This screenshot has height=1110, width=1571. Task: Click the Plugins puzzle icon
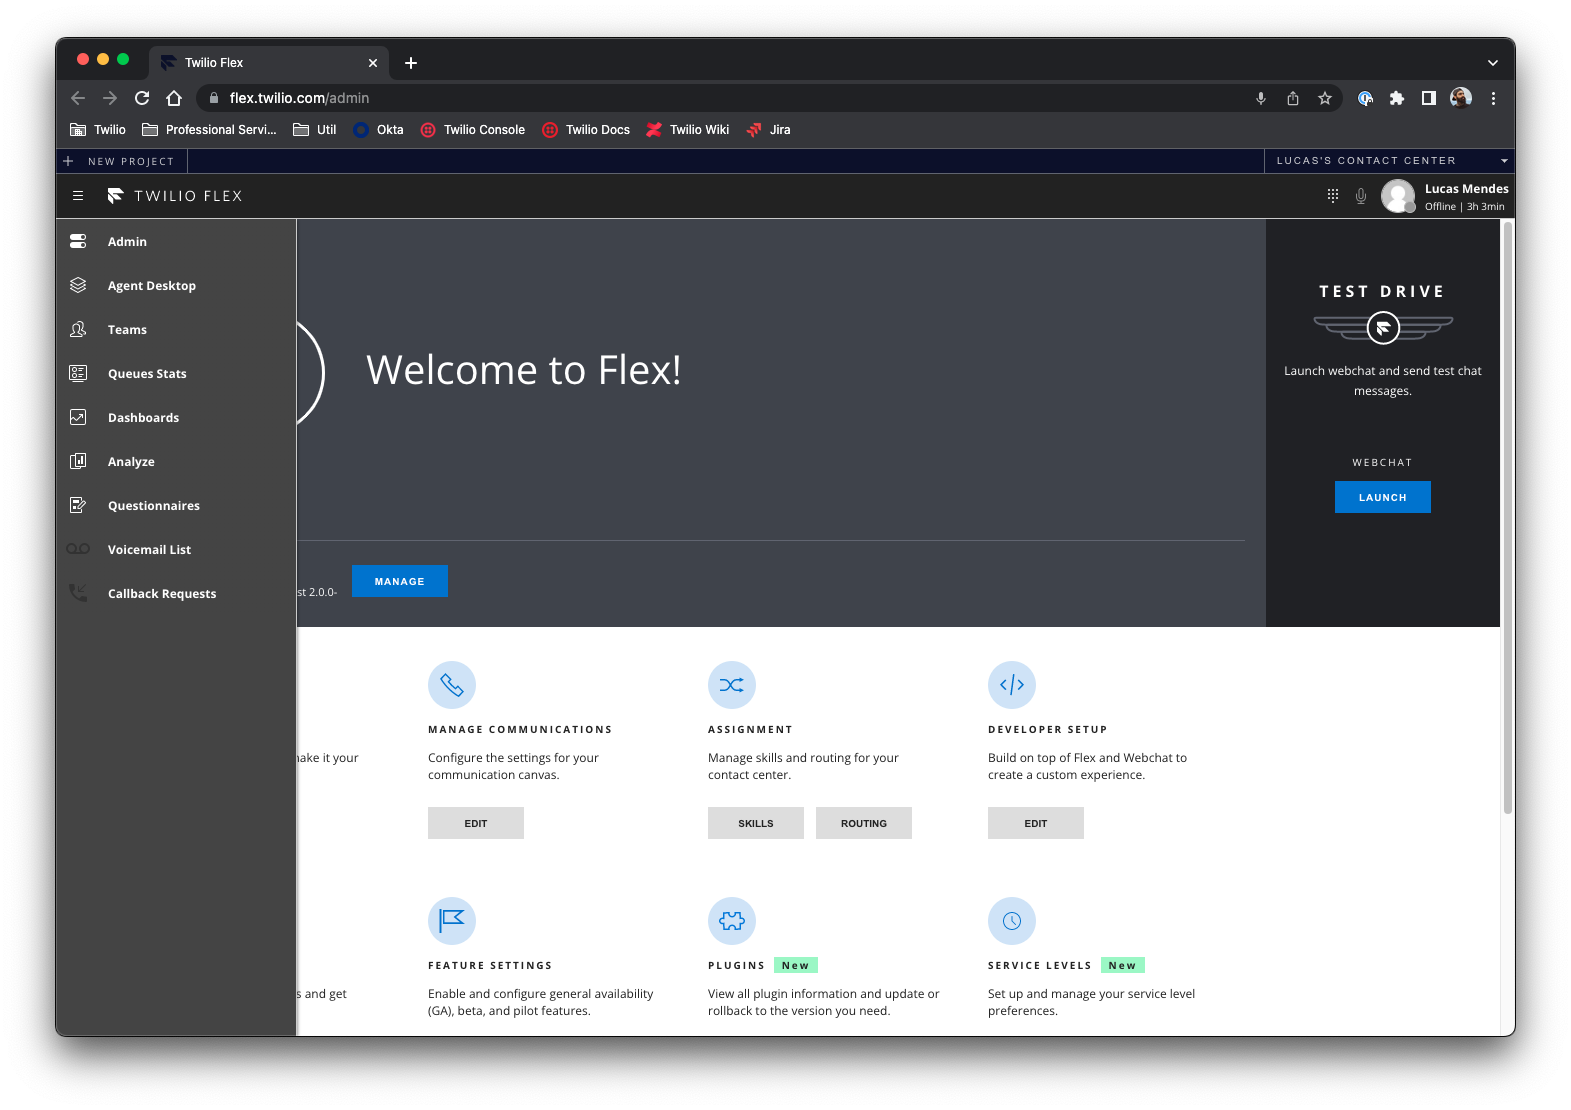pos(732,921)
